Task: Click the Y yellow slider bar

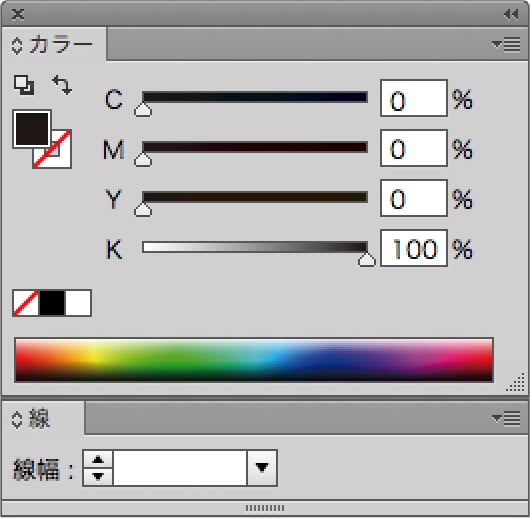Action: tap(255, 197)
